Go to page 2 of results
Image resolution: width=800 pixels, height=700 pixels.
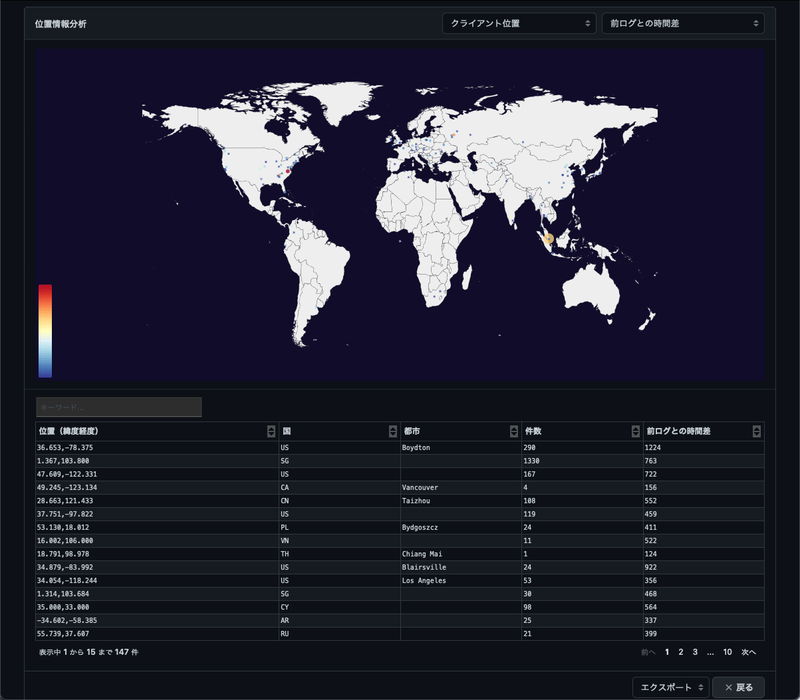[x=681, y=652]
